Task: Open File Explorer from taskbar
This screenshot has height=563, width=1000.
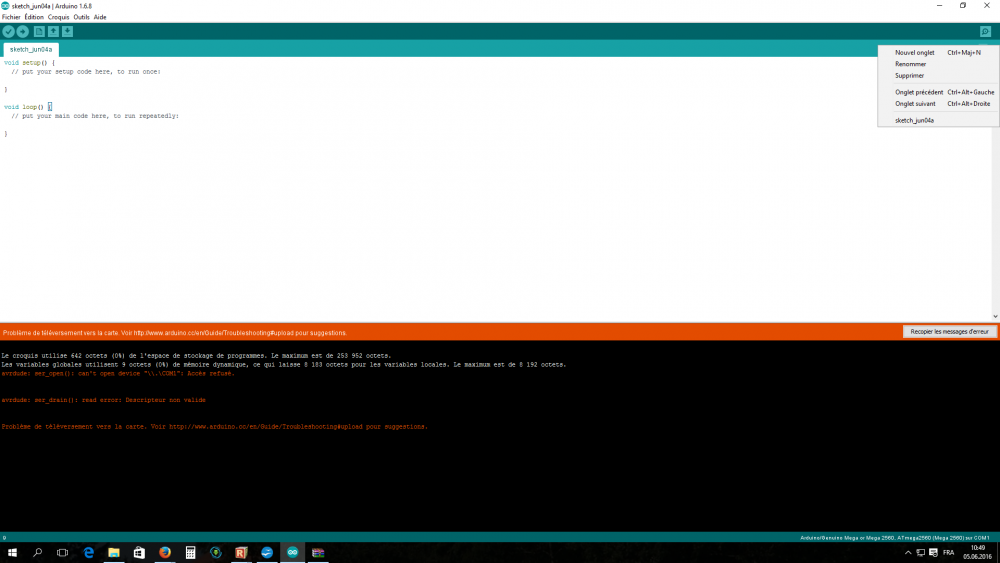Action: point(114,552)
